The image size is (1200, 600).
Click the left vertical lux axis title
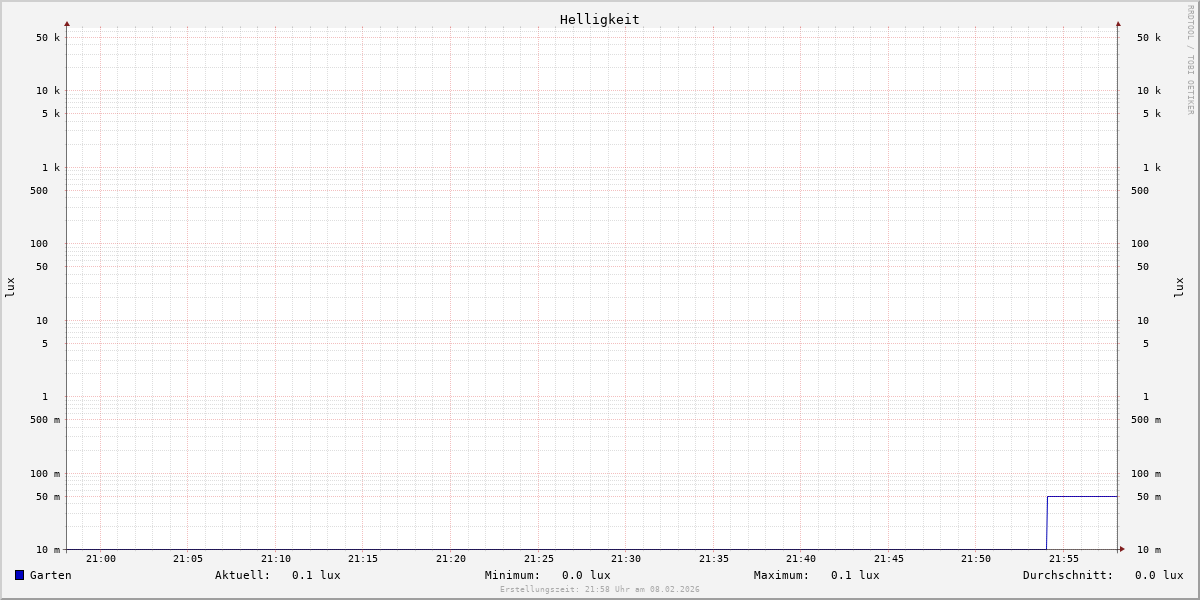(x=10, y=287)
